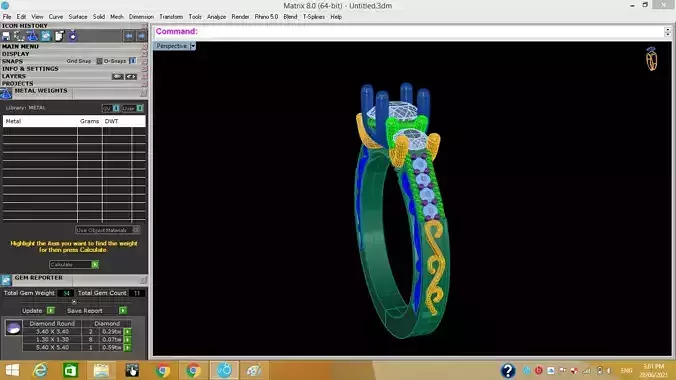Click green arrow for 3.40 X 3.40 diamond row
676x380 pixels.
coord(128,332)
